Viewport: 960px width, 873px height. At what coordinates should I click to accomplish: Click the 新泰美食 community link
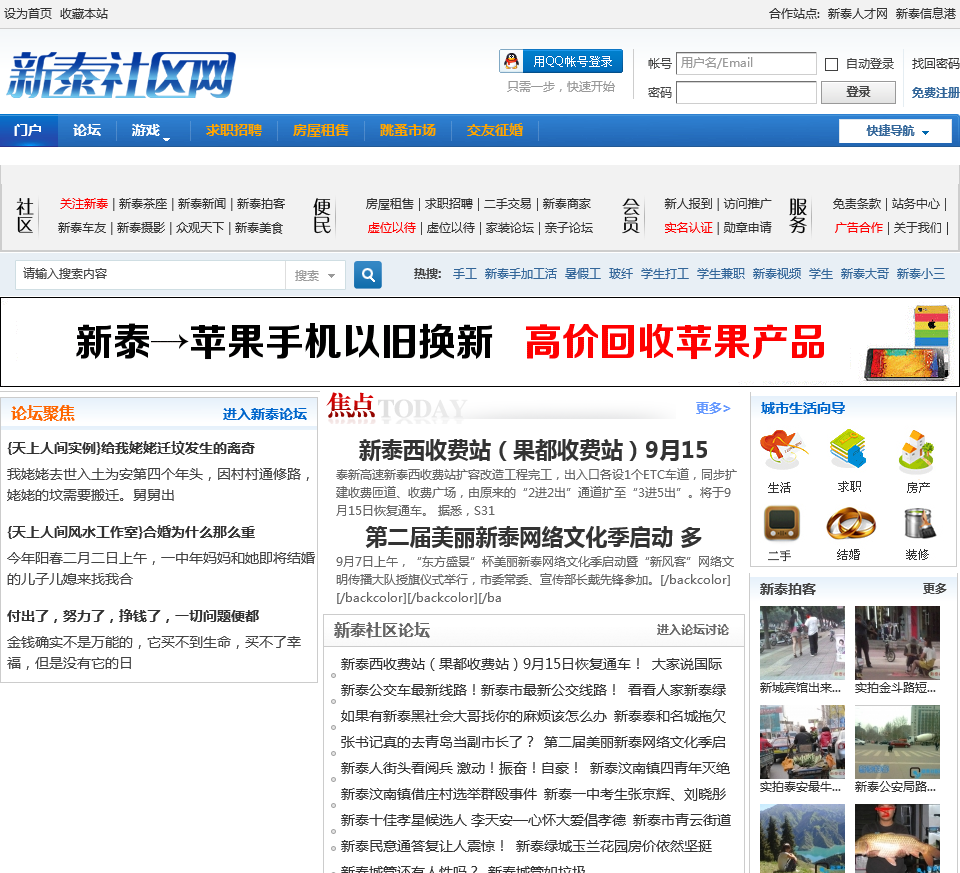click(259, 228)
